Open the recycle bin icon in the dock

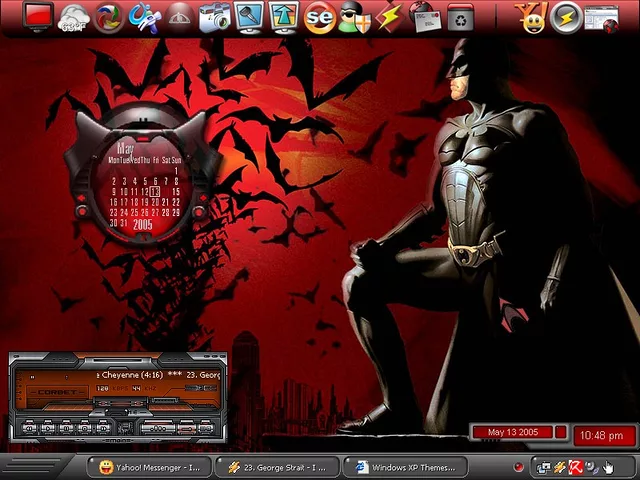[x=459, y=17]
